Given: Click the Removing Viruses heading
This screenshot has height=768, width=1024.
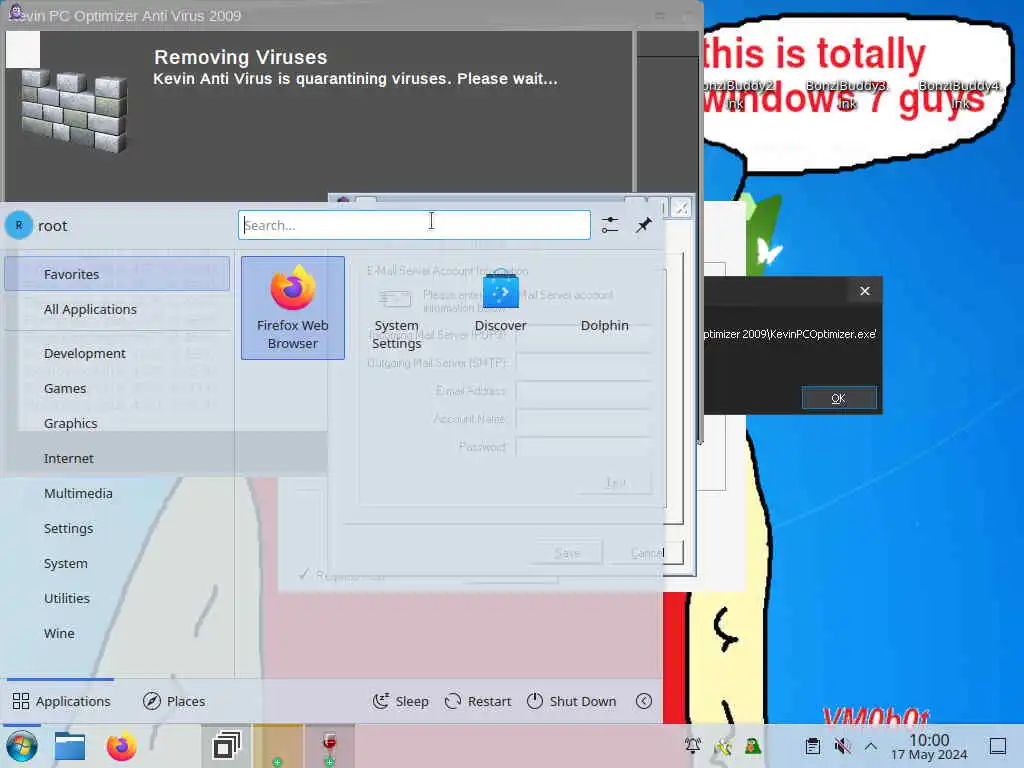Looking at the screenshot, I should point(240,57).
